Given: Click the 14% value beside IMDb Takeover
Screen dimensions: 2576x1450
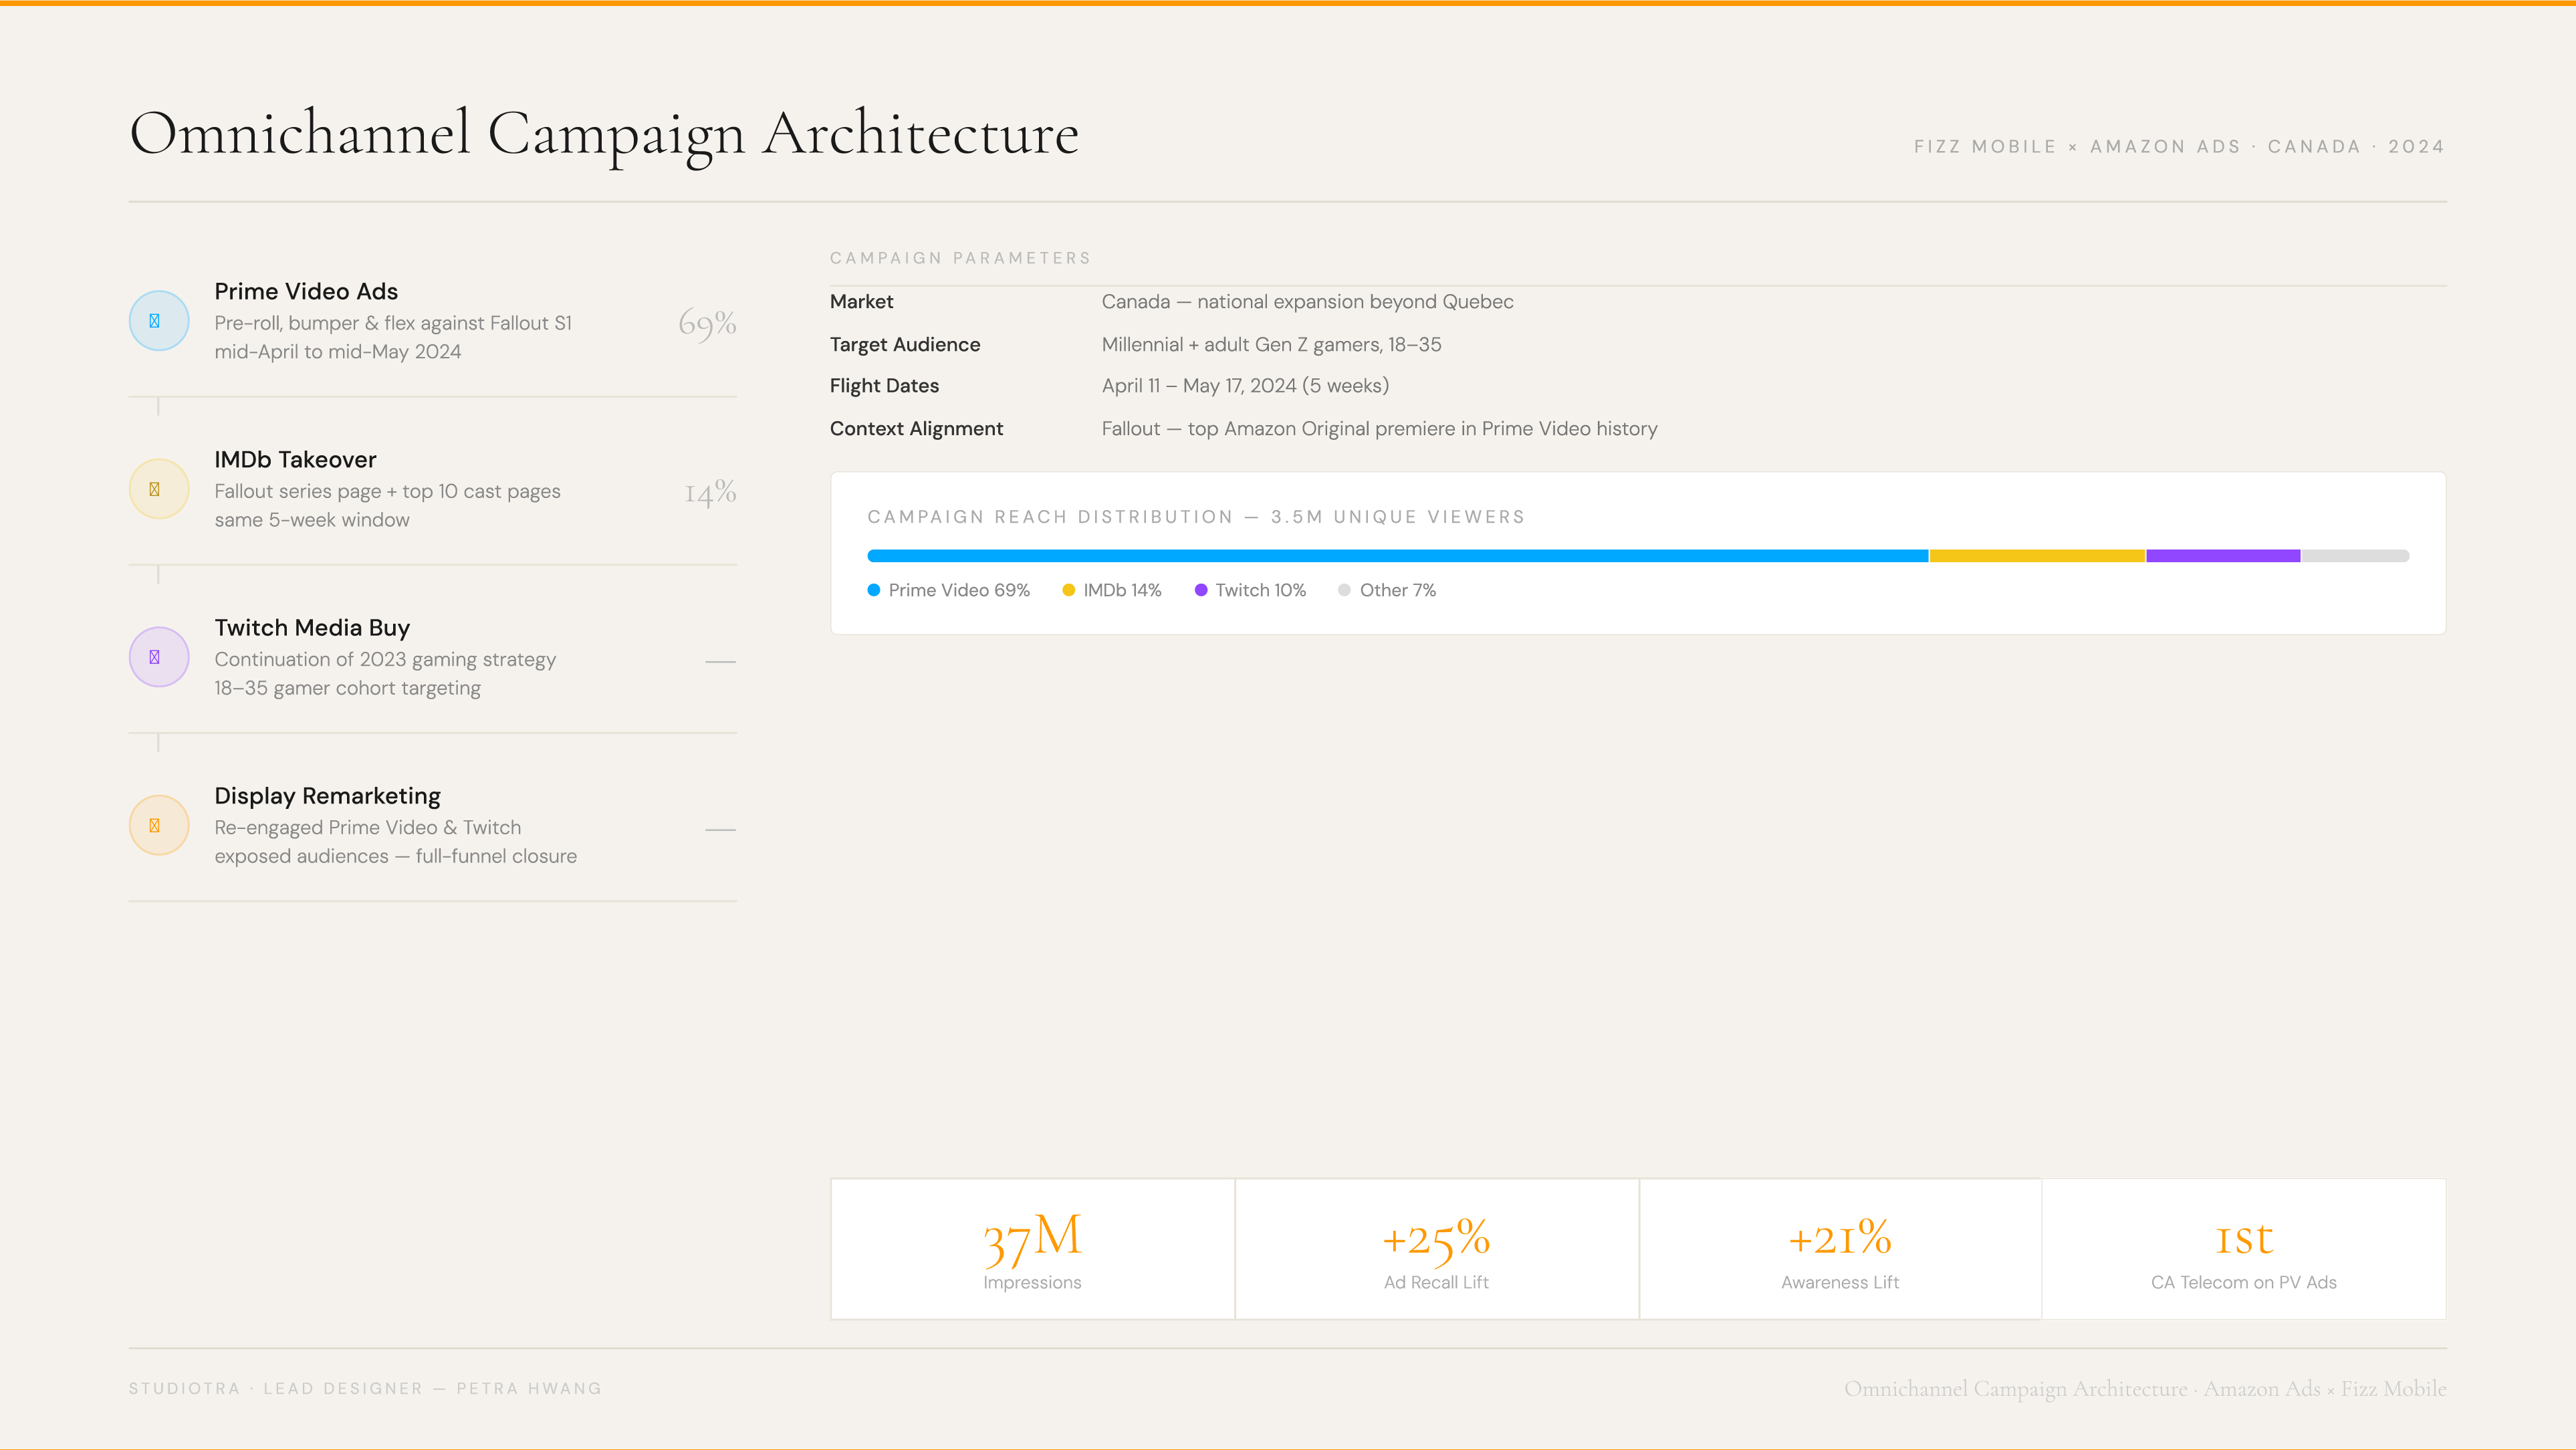Looking at the screenshot, I should pyautogui.click(x=710, y=492).
